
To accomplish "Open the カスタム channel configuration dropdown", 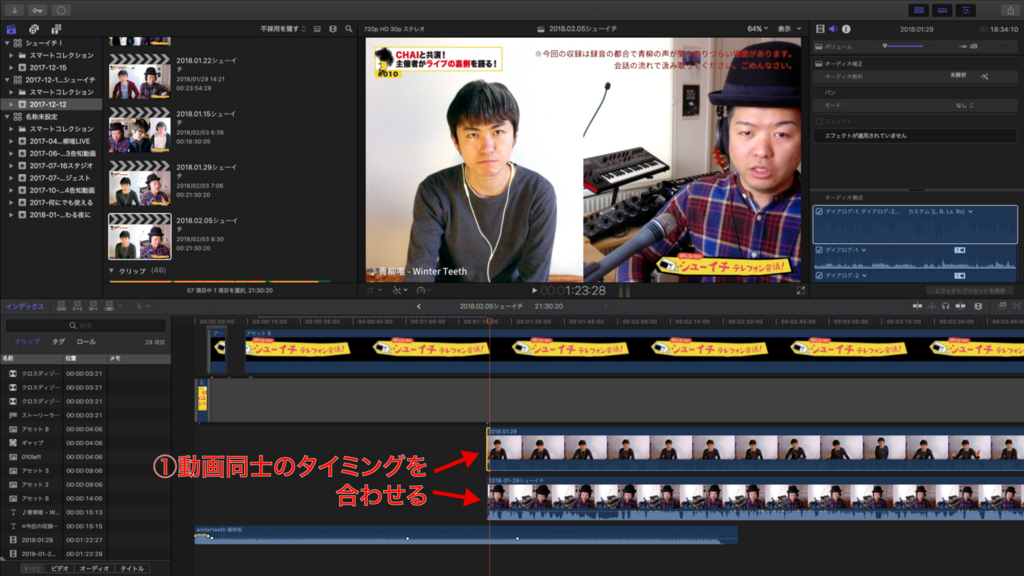I will [940, 212].
